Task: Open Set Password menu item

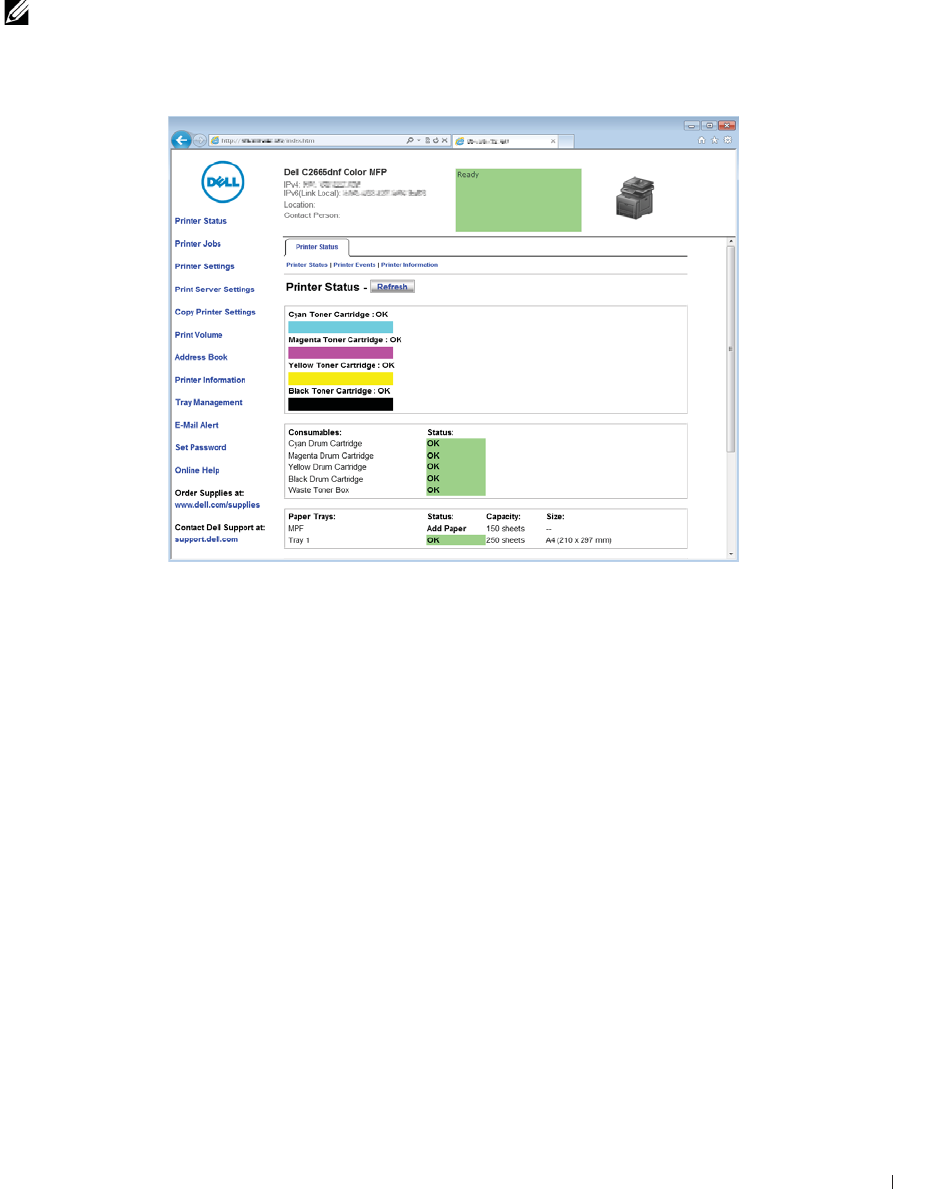Action: click(x=200, y=447)
